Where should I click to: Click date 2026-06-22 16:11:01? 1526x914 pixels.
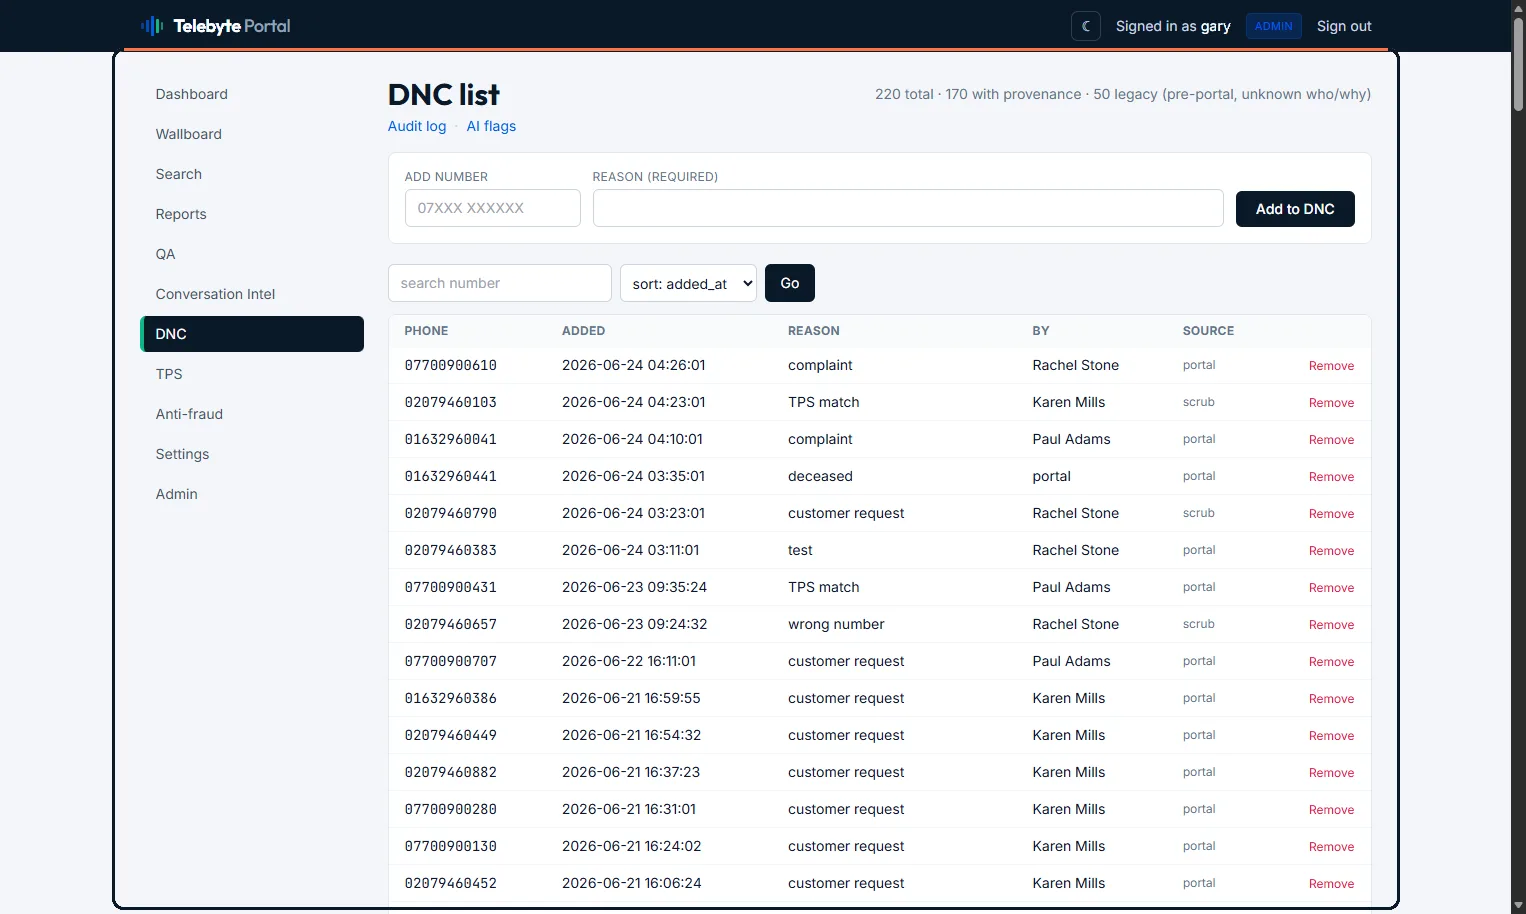pos(629,662)
